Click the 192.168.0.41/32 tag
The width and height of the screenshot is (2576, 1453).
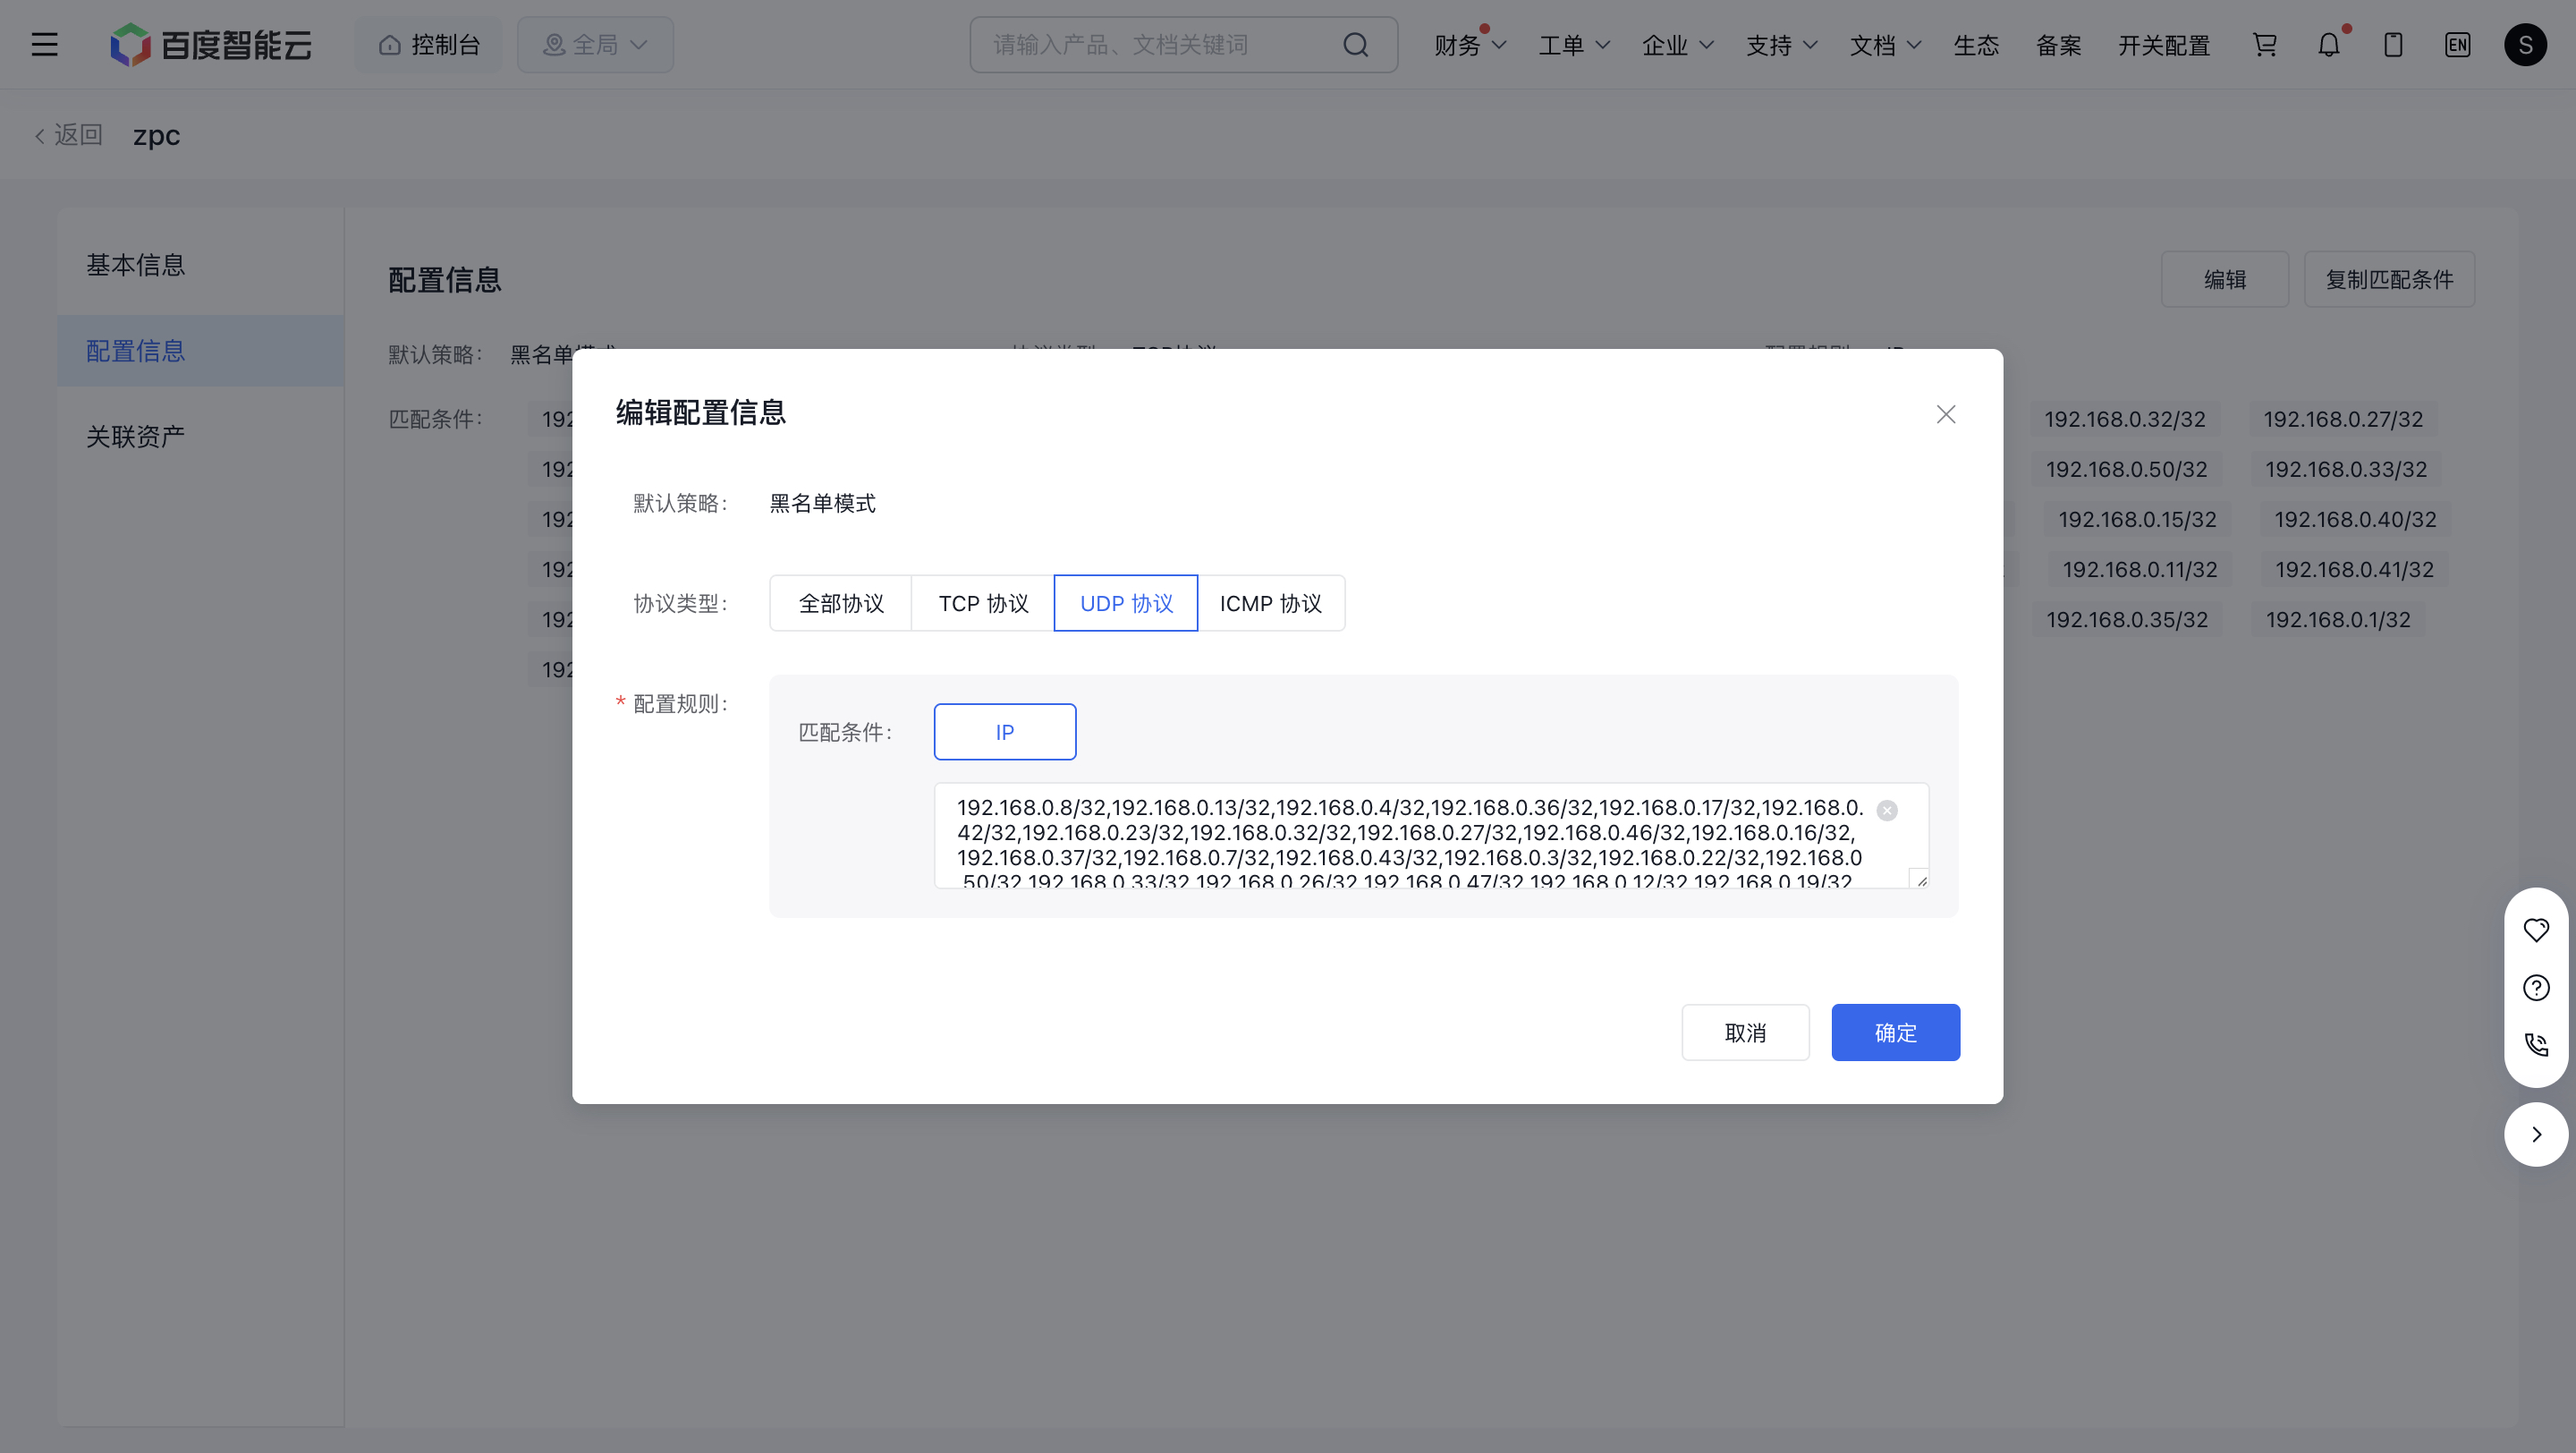point(2354,569)
